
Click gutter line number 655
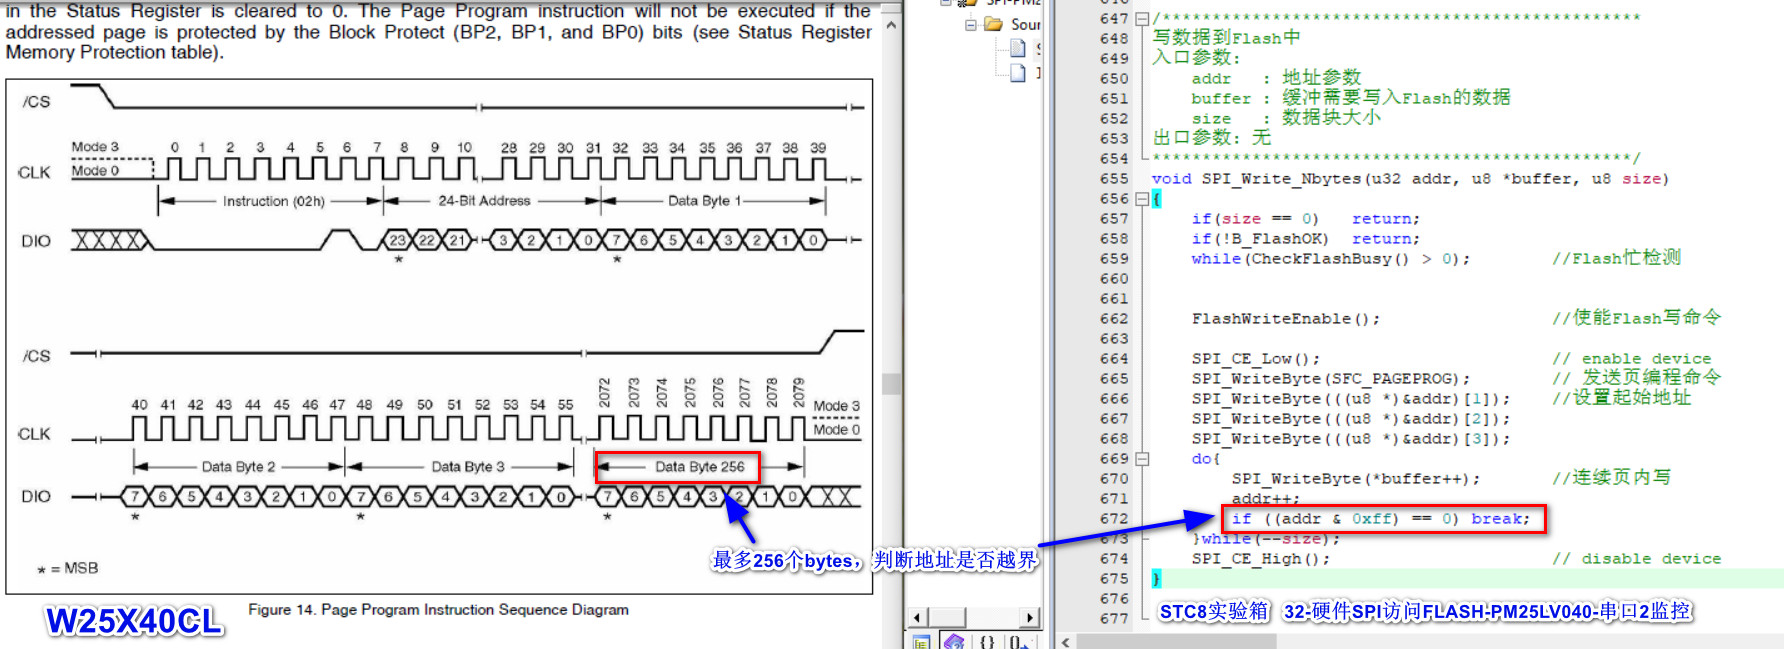pyautogui.click(x=1114, y=178)
